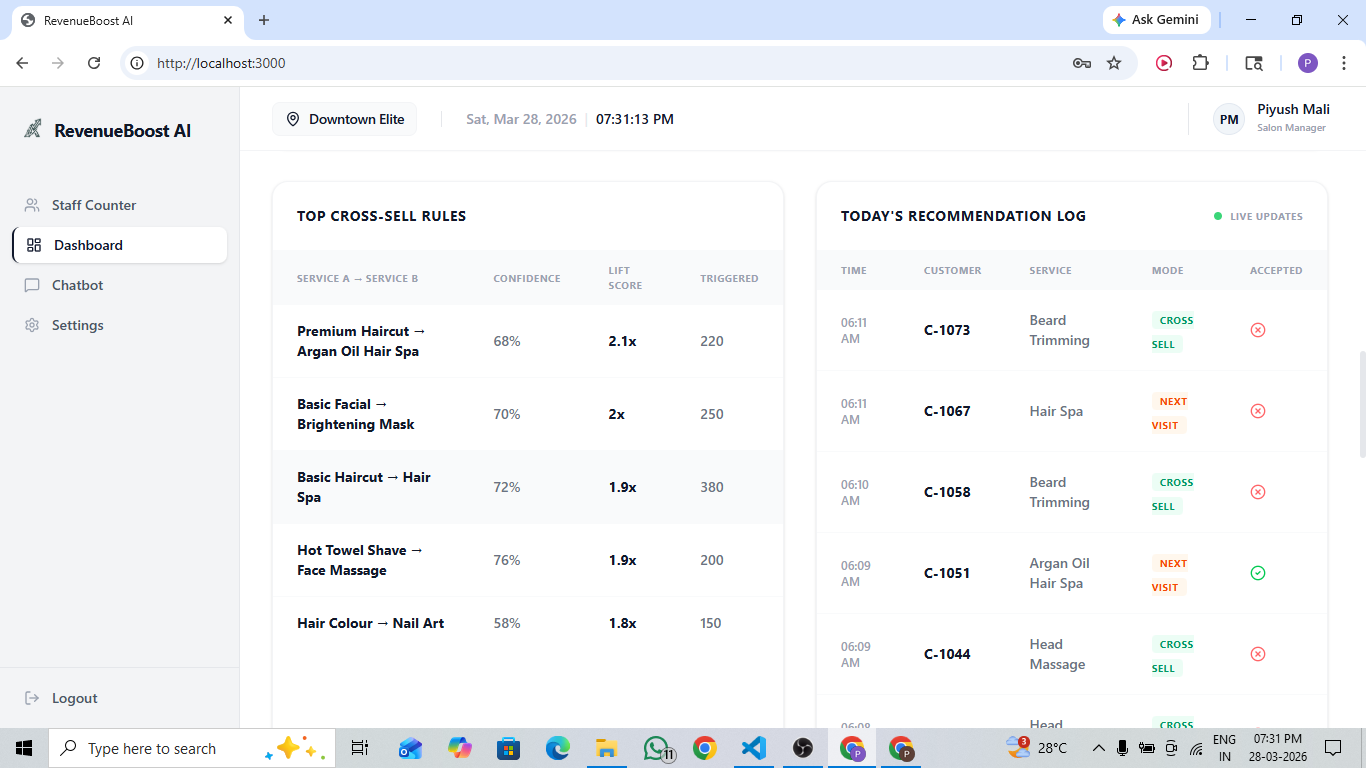The image size is (1366, 768).
Task: Click the Windows taskbar search box
Action: coord(192,748)
